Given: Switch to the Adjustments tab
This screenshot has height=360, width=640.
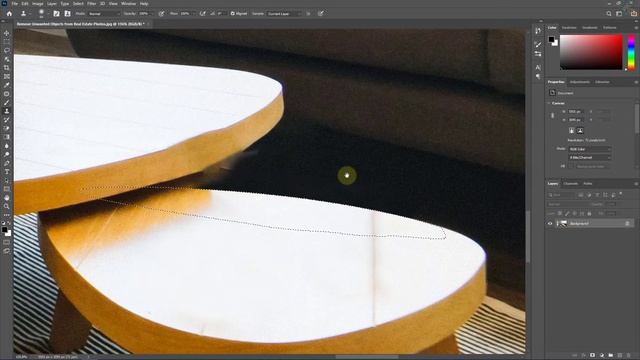Looking at the screenshot, I should (x=580, y=82).
